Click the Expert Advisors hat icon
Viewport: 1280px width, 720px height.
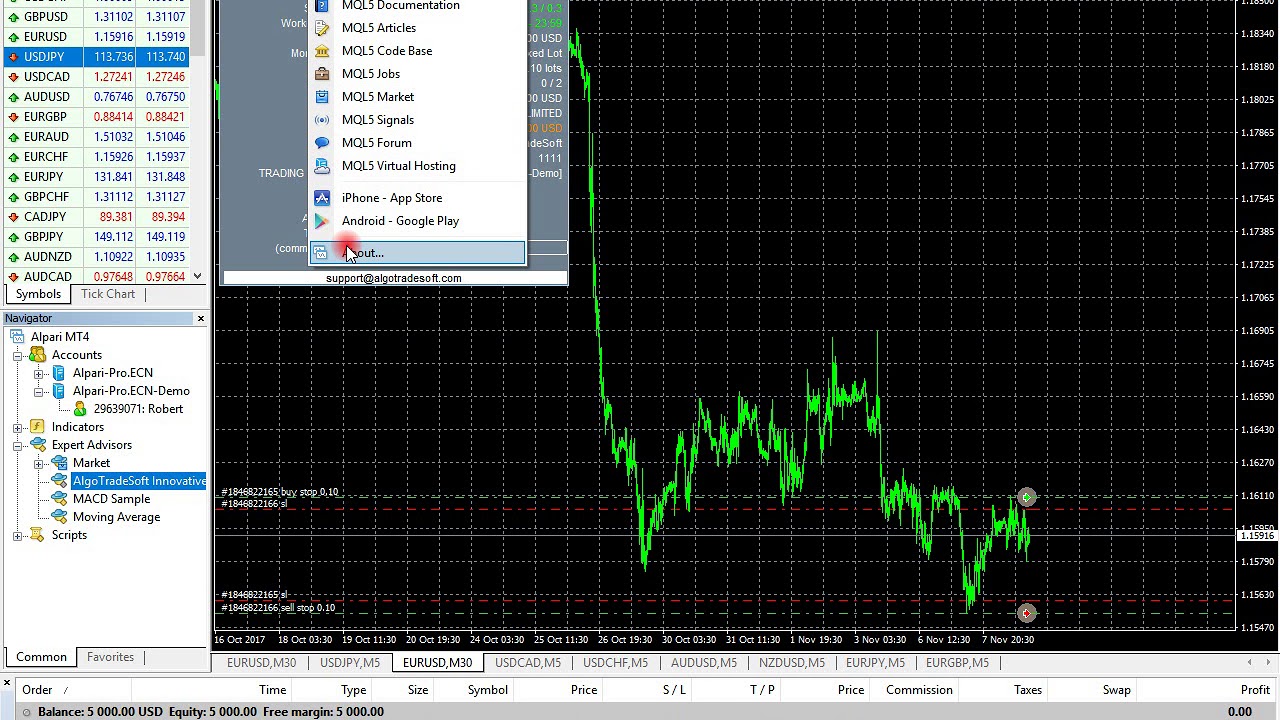(x=38, y=445)
